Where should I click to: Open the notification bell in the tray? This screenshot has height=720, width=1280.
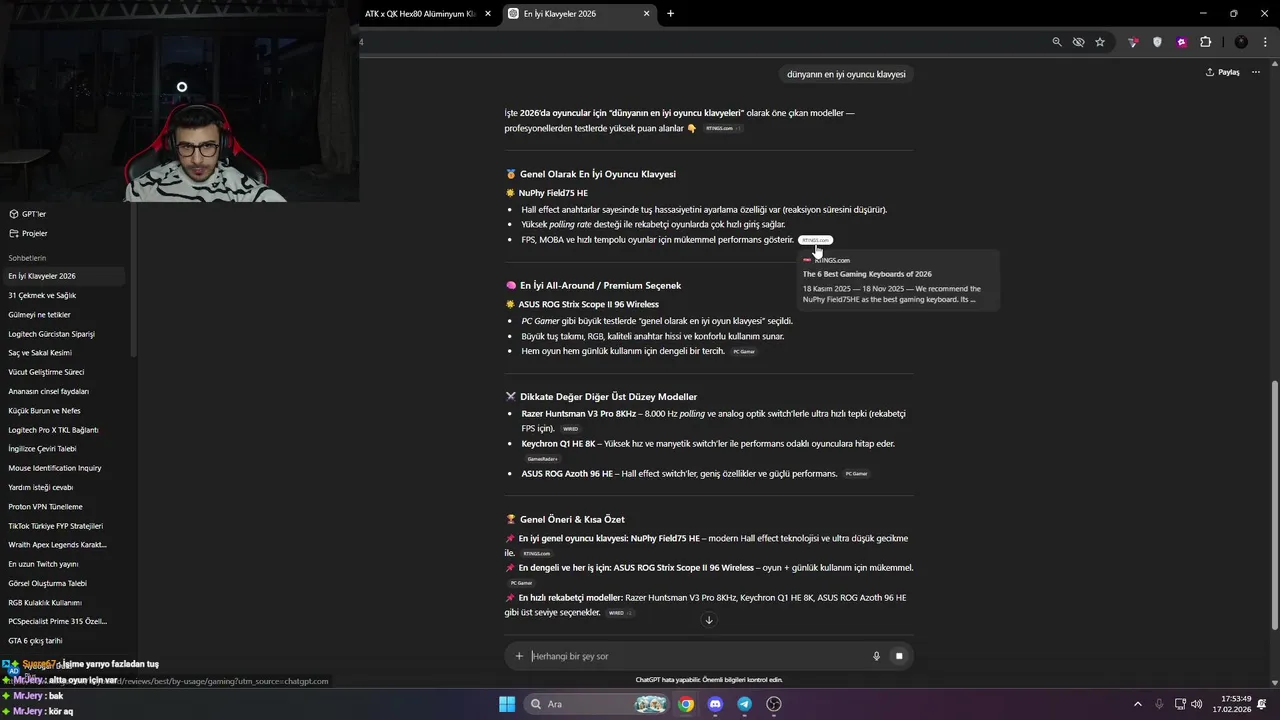click(x=1262, y=704)
